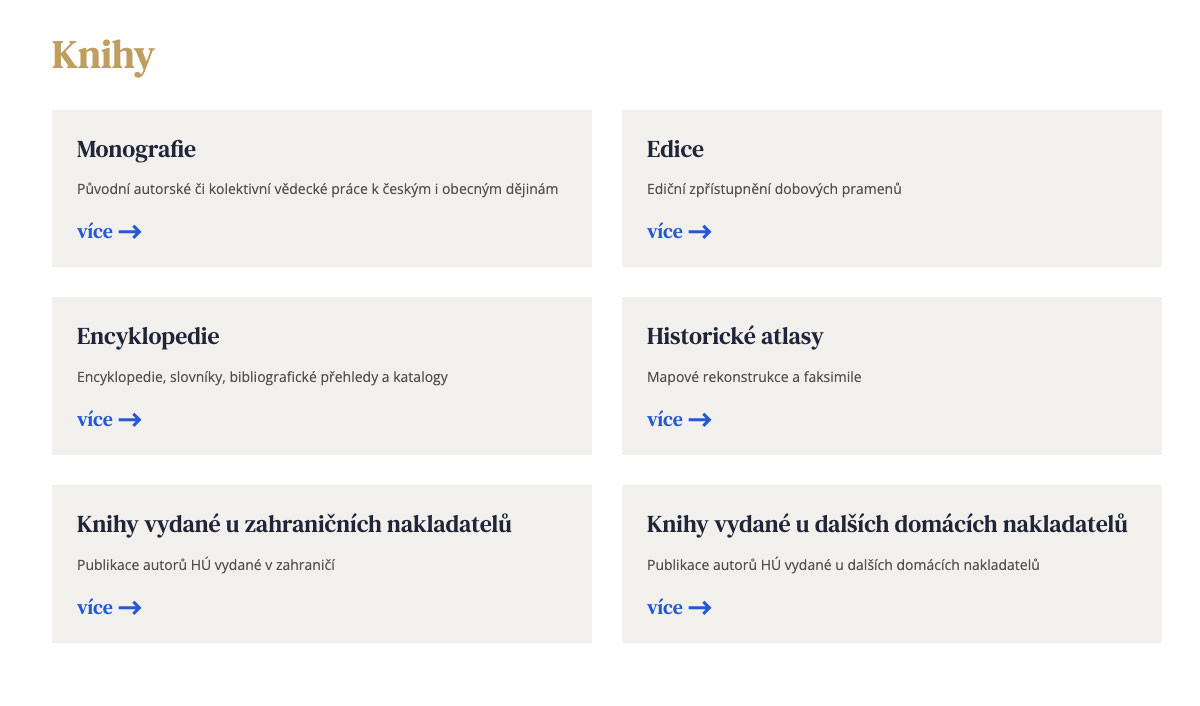Select the Edice card heading
Viewport: 1200px width, 706px height.
coord(675,149)
